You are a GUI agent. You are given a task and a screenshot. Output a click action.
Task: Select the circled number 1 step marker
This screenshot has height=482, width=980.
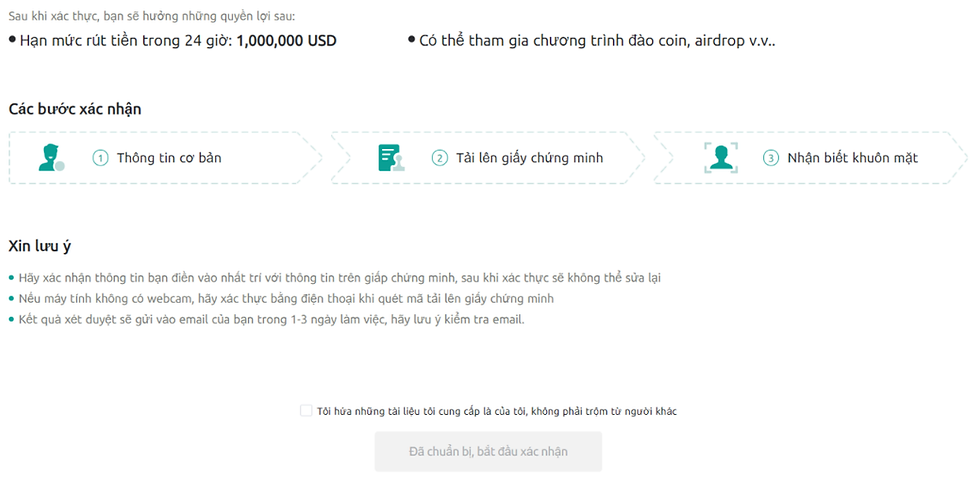(x=100, y=158)
